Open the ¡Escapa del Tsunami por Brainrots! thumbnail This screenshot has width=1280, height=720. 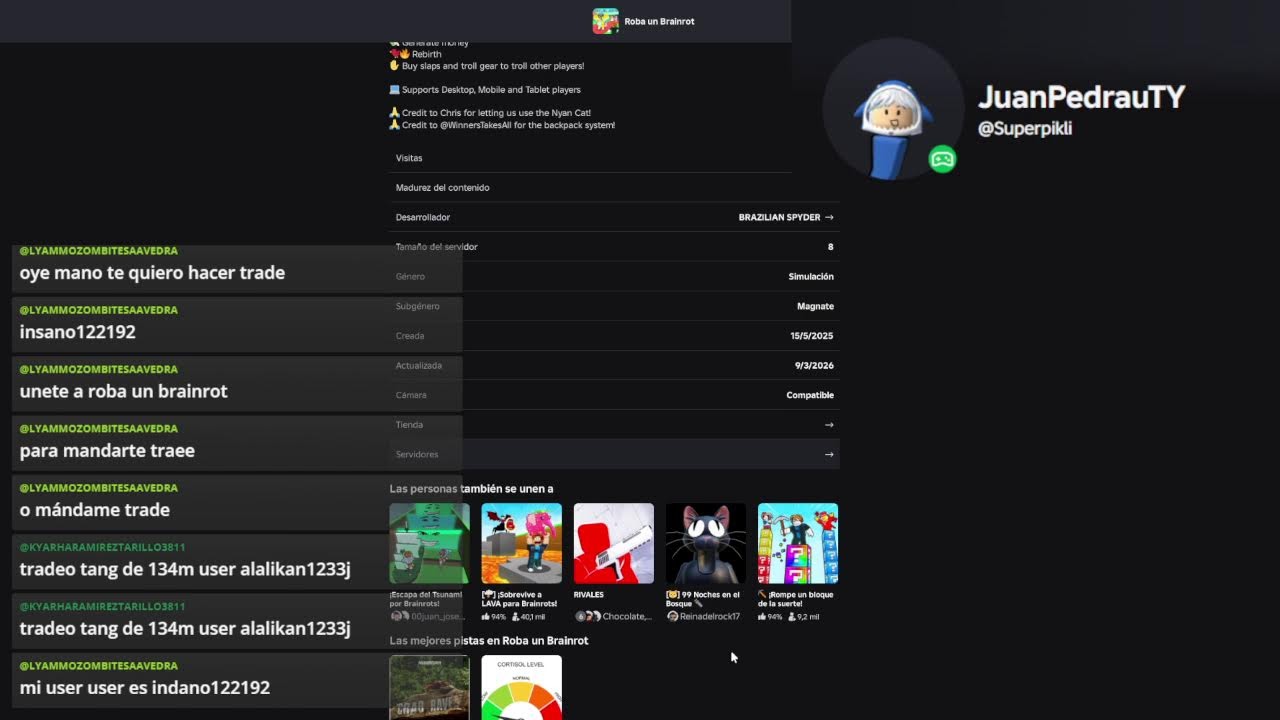click(429, 543)
